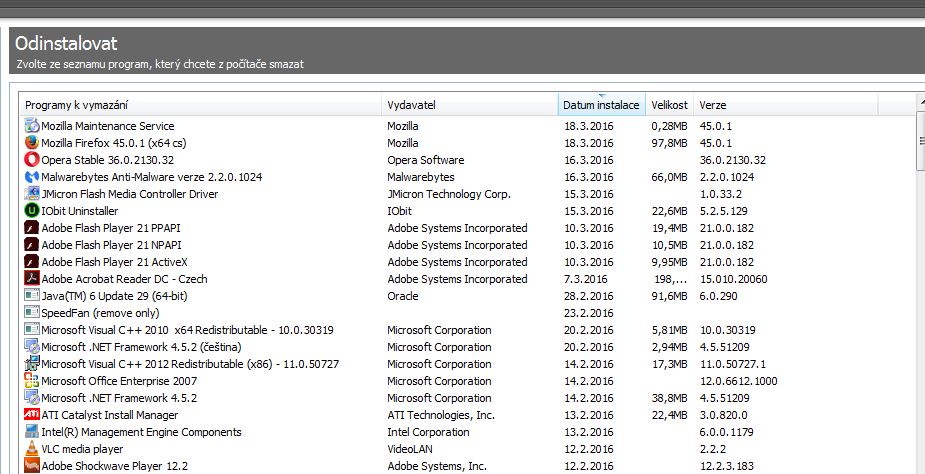Sort list by Vydavatel column header

tap(469, 105)
